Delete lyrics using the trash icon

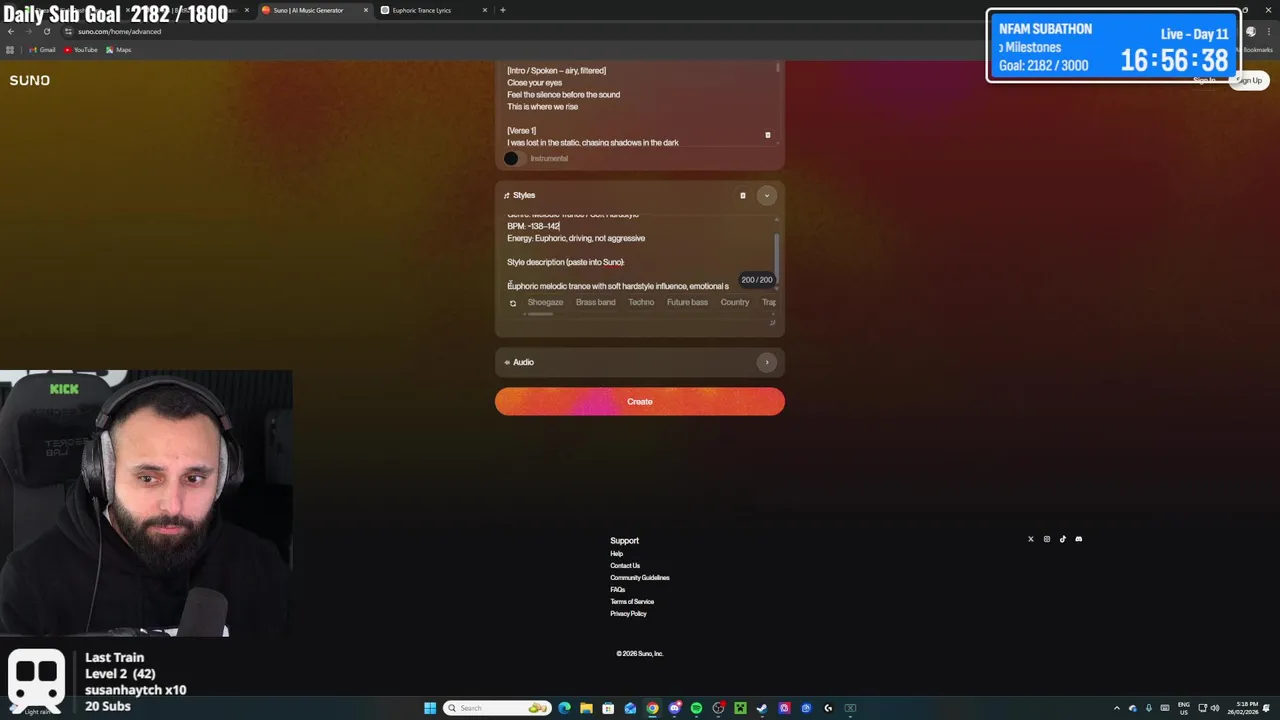click(x=768, y=135)
